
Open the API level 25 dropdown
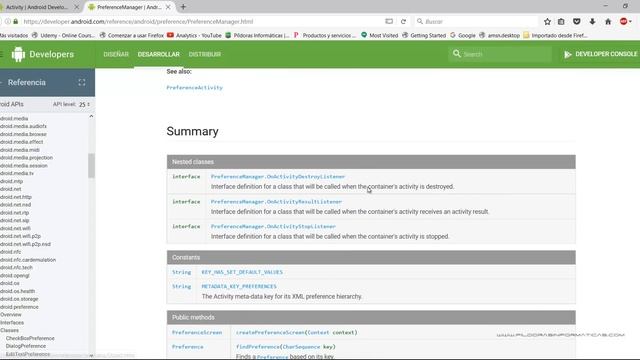84,104
